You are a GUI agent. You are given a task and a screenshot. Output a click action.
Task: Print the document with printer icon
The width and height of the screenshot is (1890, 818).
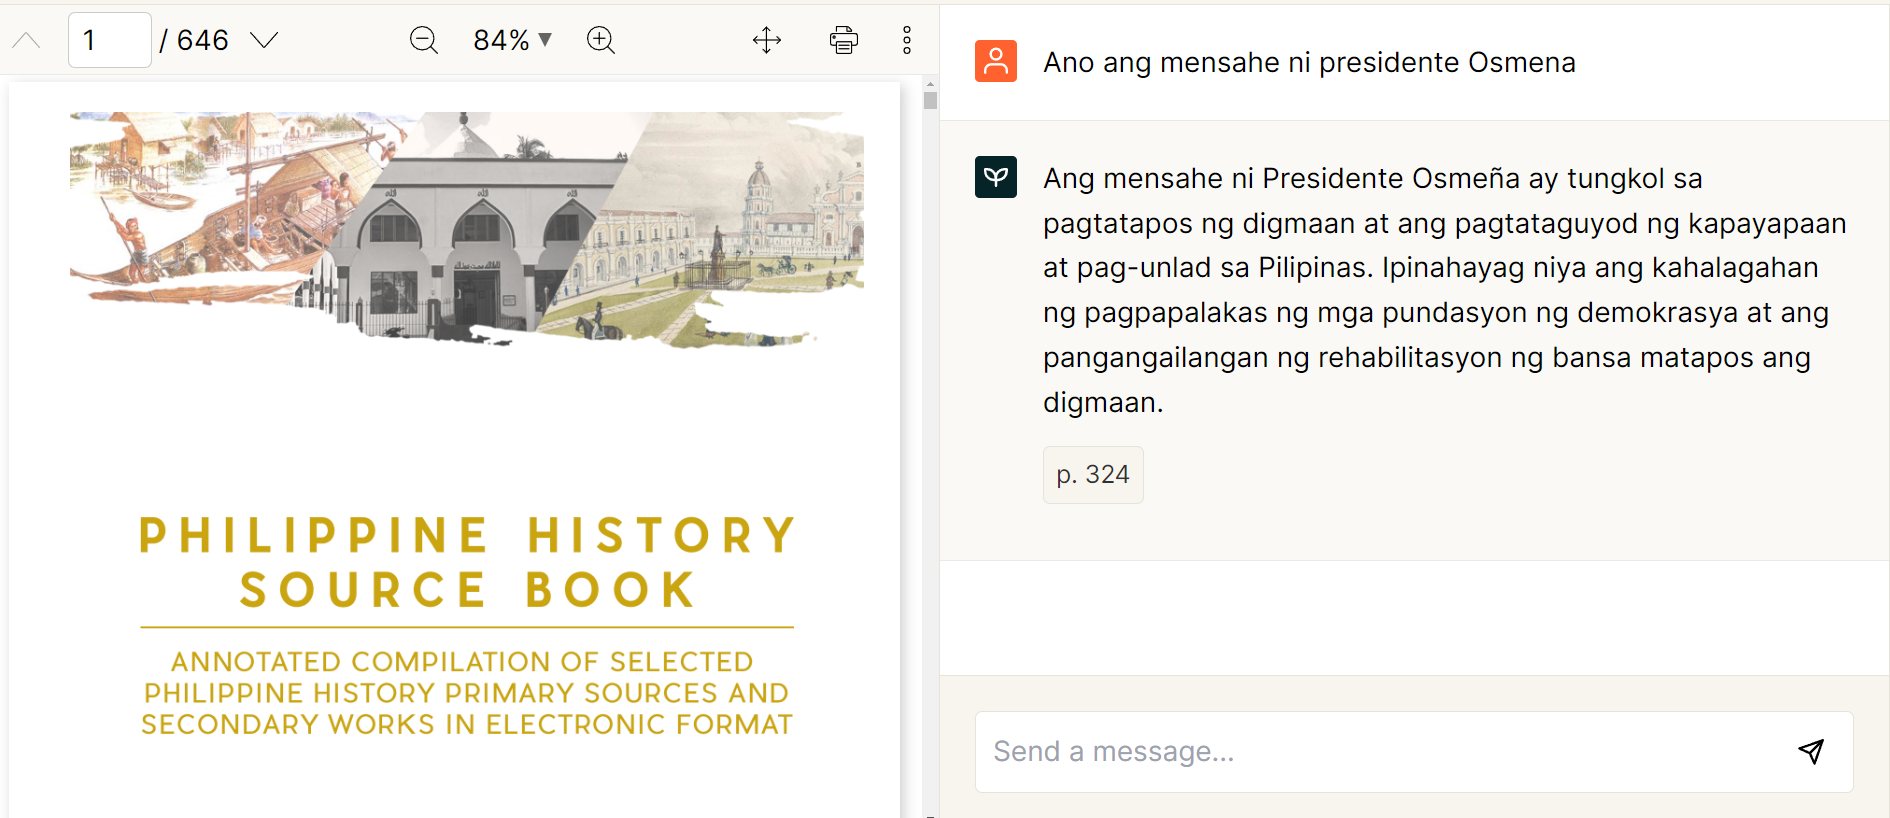(x=843, y=40)
